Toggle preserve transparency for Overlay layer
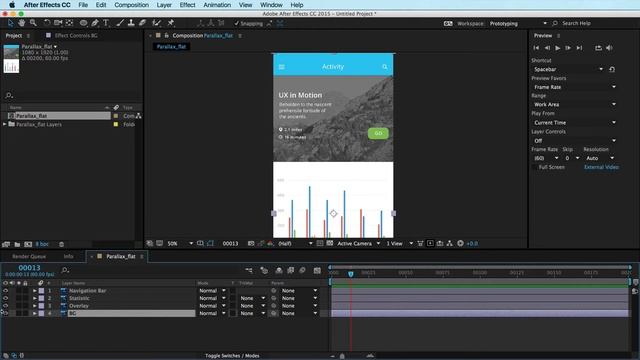The width and height of the screenshot is (640, 360). coord(233,306)
